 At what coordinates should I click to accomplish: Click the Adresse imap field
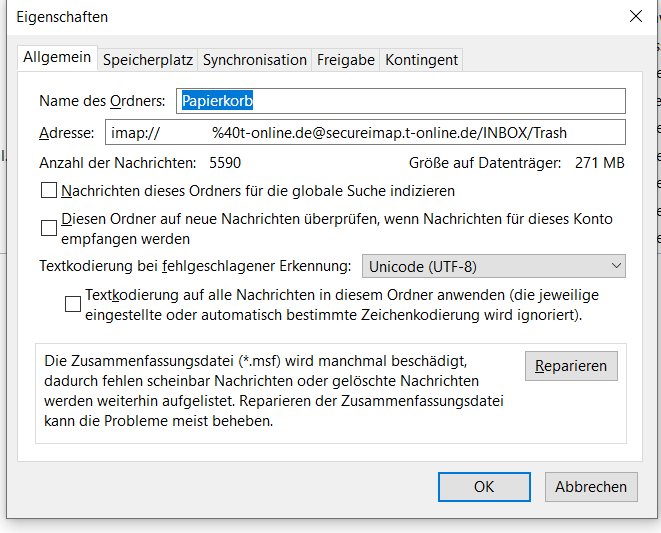coord(364,132)
